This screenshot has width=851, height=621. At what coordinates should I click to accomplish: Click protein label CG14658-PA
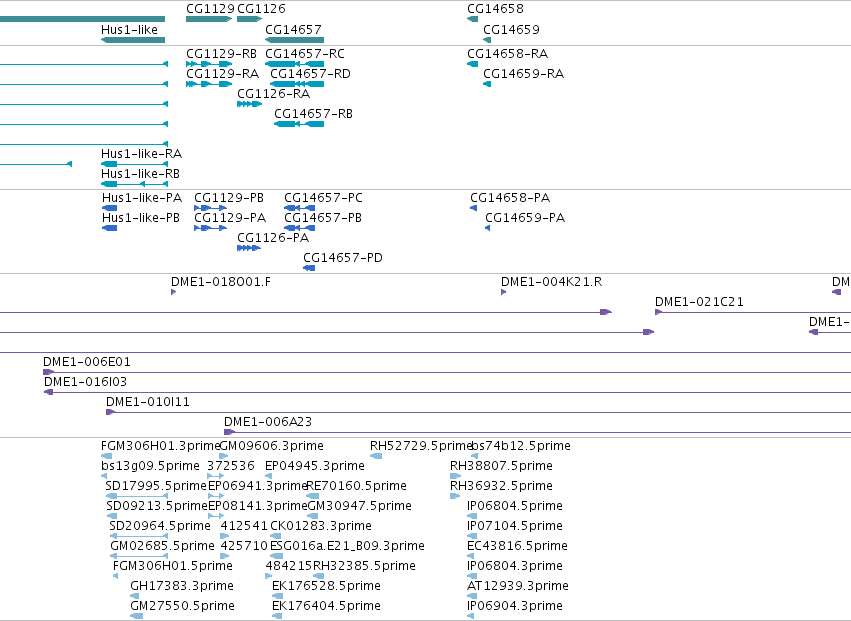click(x=510, y=198)
